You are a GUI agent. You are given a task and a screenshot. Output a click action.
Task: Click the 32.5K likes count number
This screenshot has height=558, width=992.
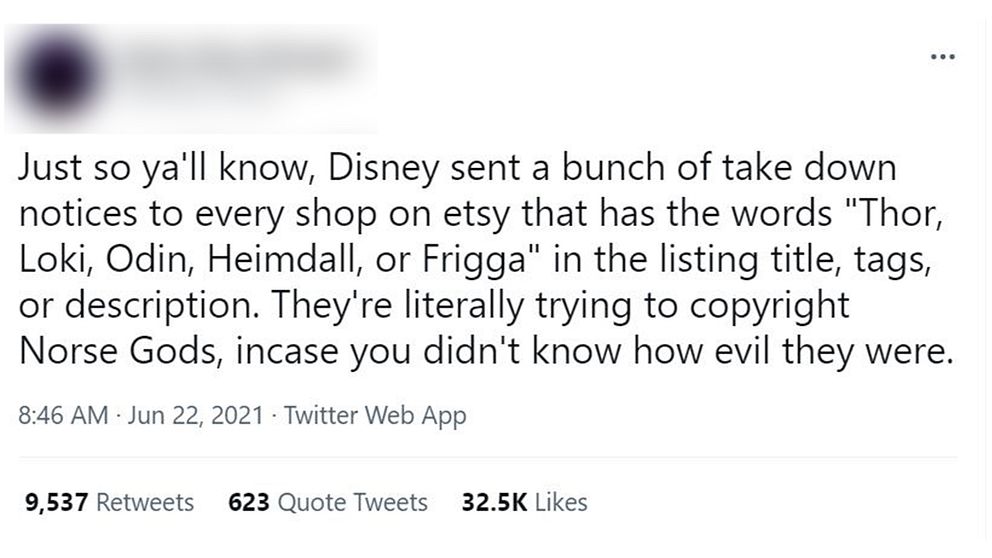click(494, 502)
